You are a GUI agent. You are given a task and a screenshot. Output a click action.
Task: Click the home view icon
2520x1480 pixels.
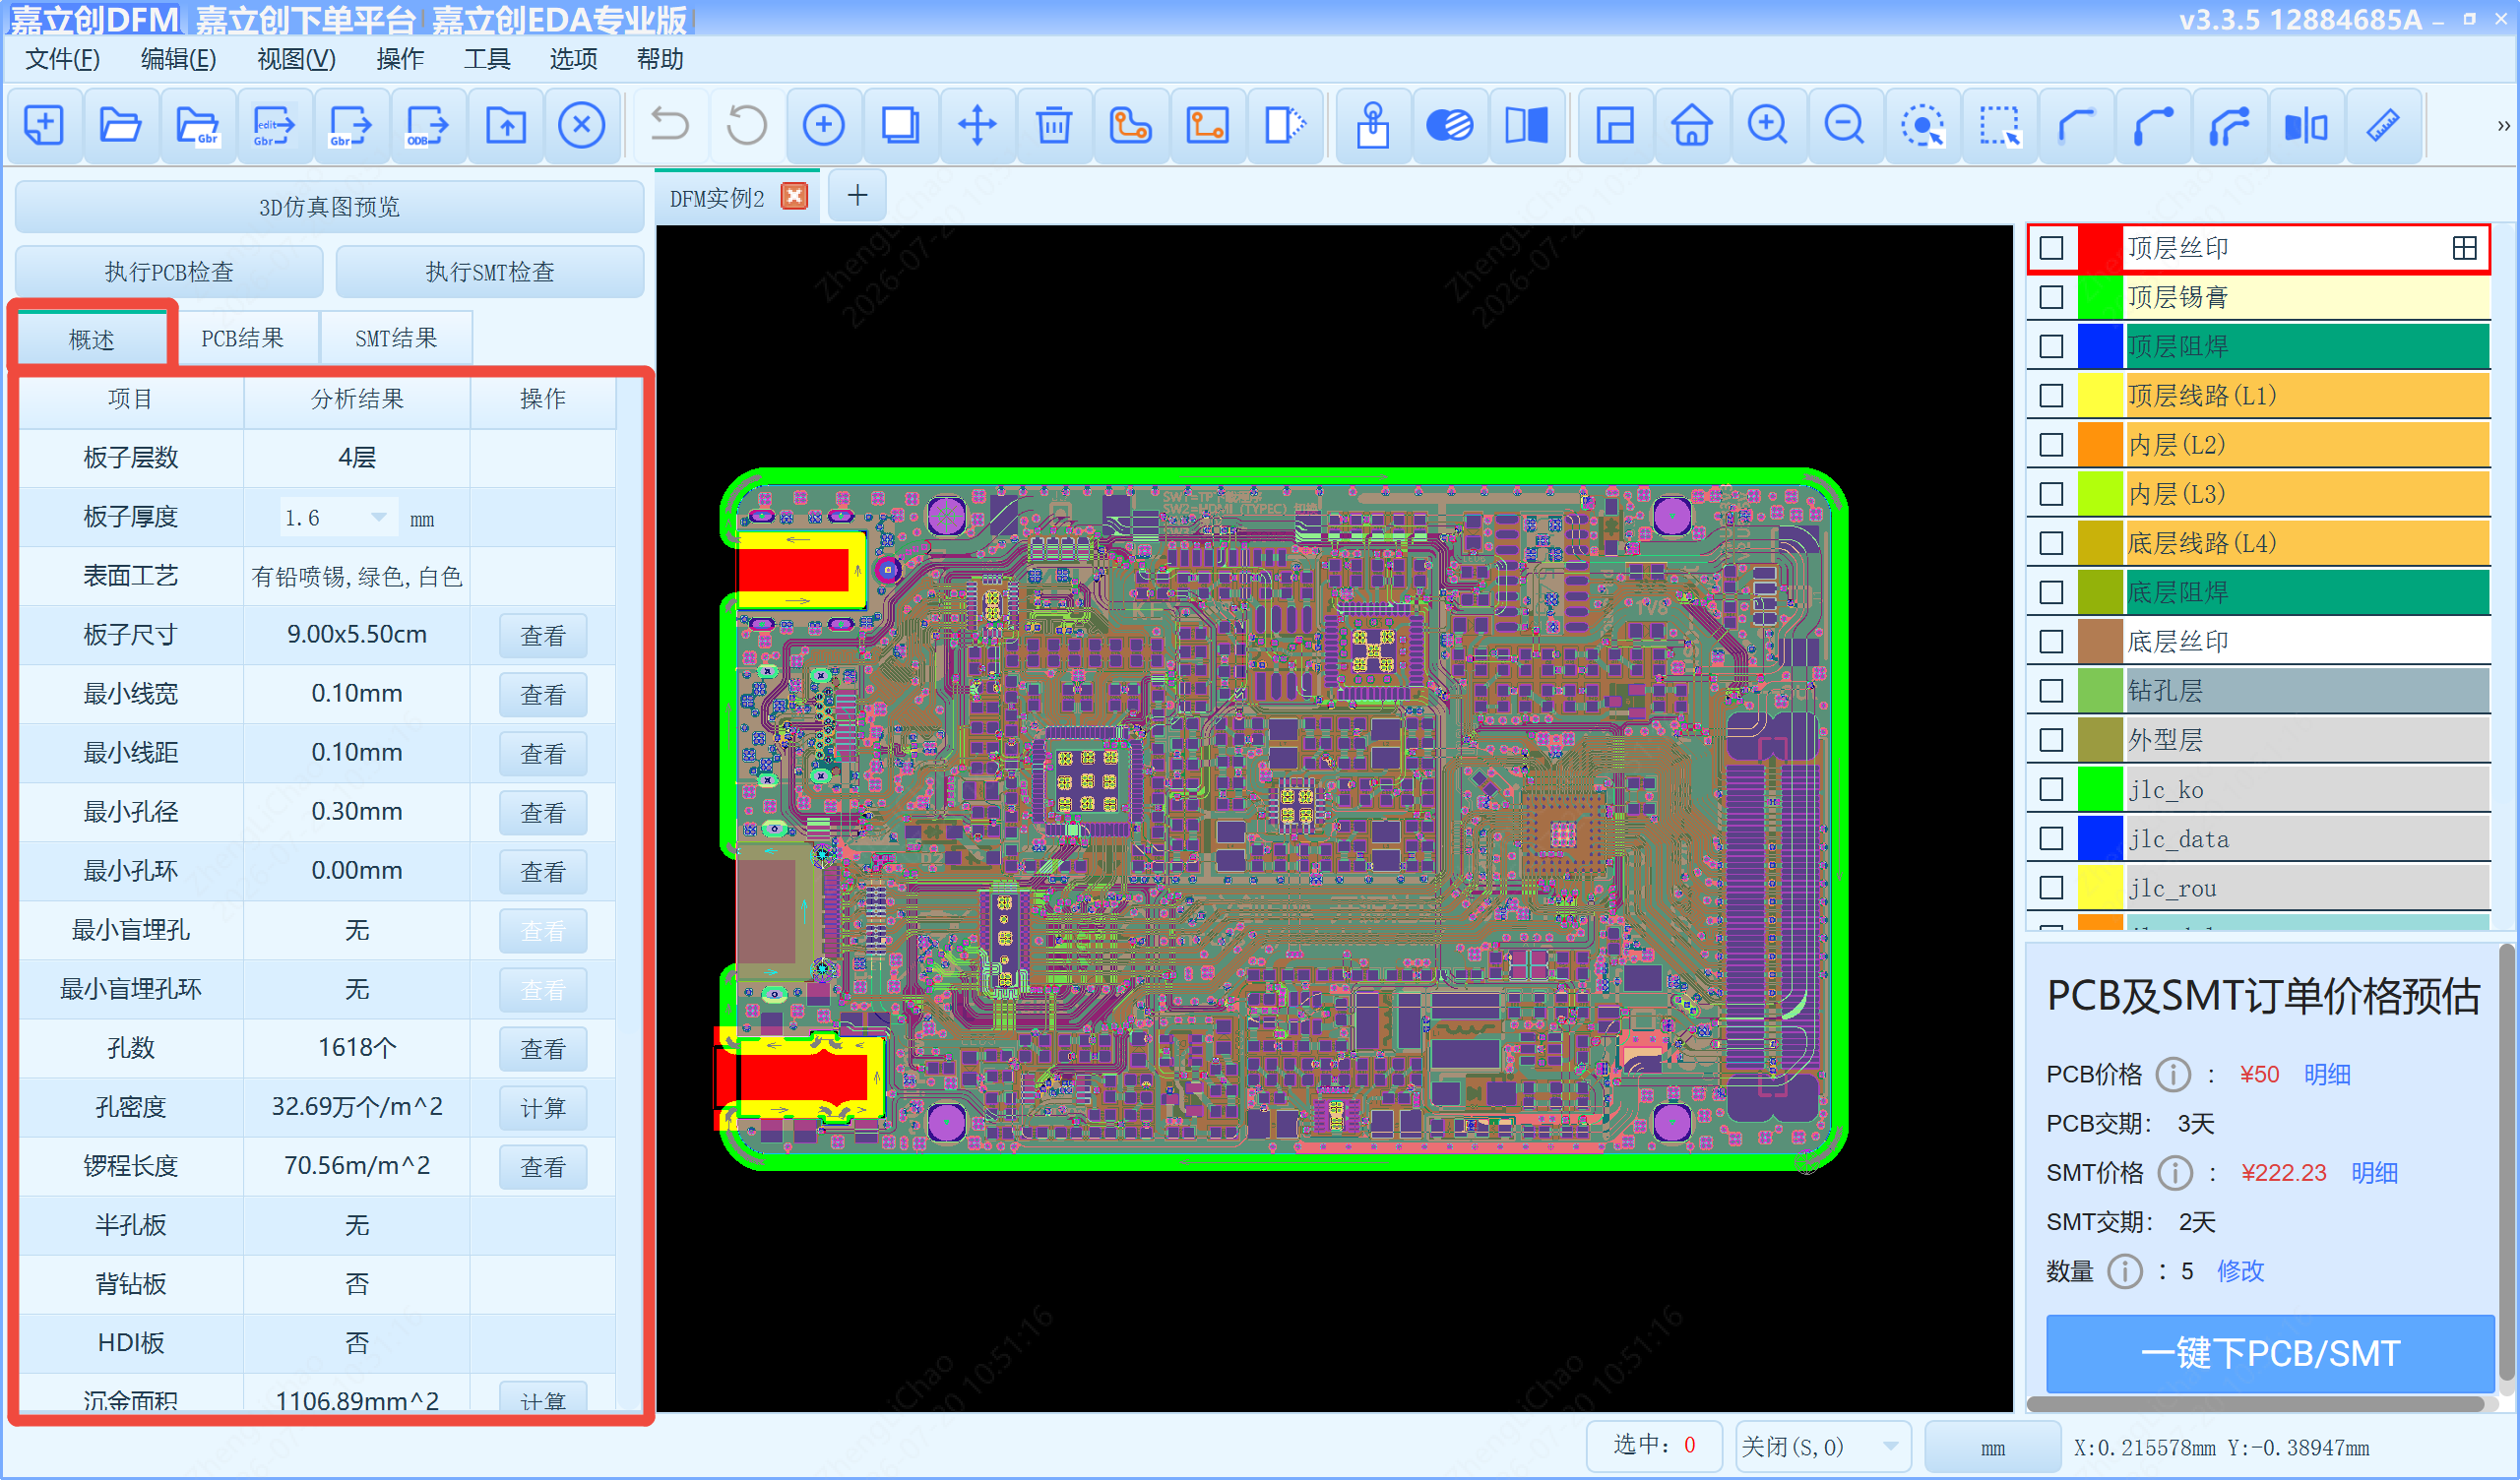click(x=1691, y=126)
